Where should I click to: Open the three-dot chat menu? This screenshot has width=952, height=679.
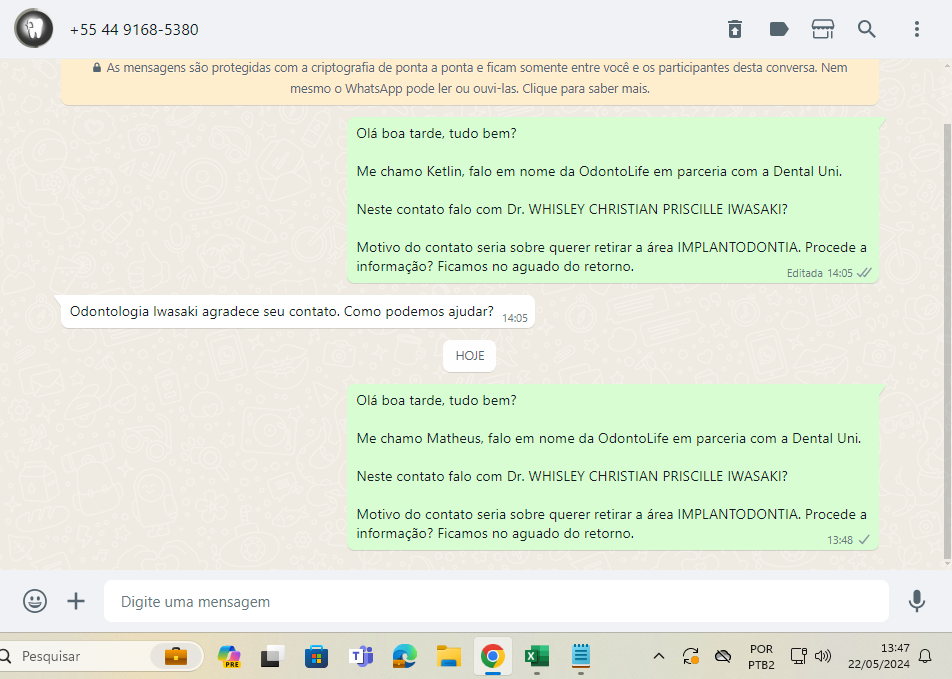point(917,29)
